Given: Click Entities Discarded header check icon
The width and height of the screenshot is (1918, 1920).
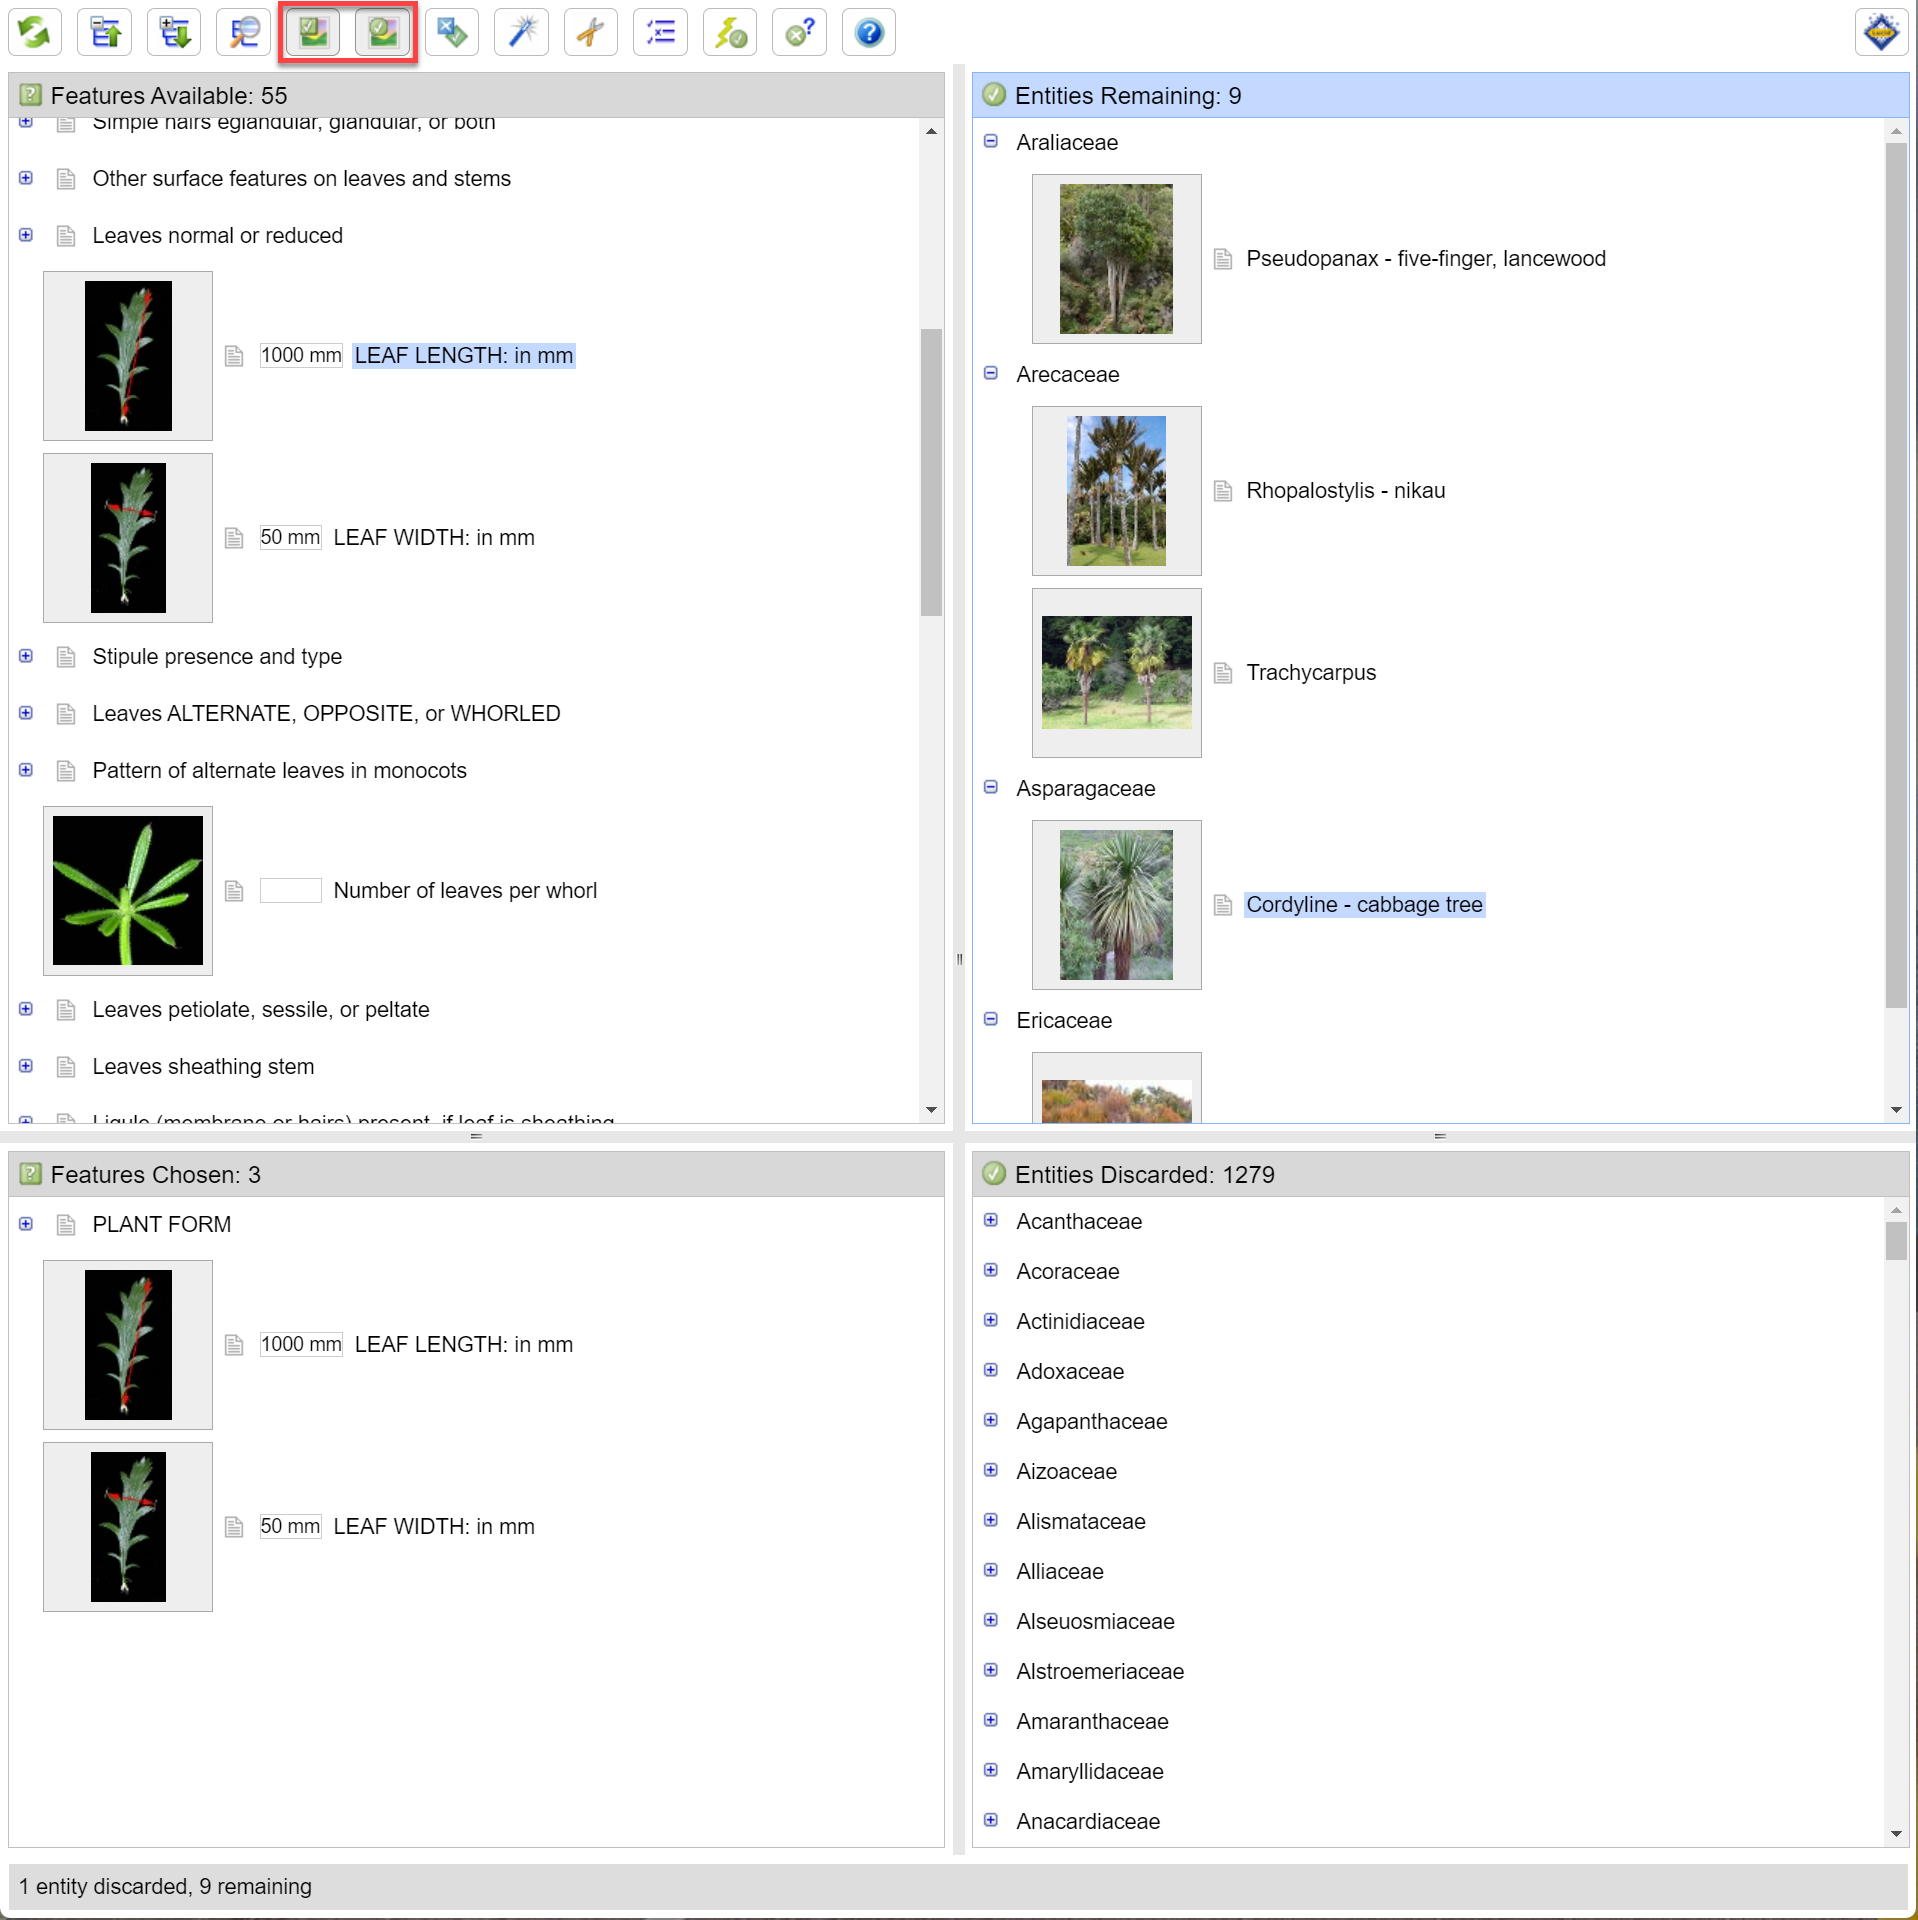Looking at the screenshot, I should coord(994,1174).
